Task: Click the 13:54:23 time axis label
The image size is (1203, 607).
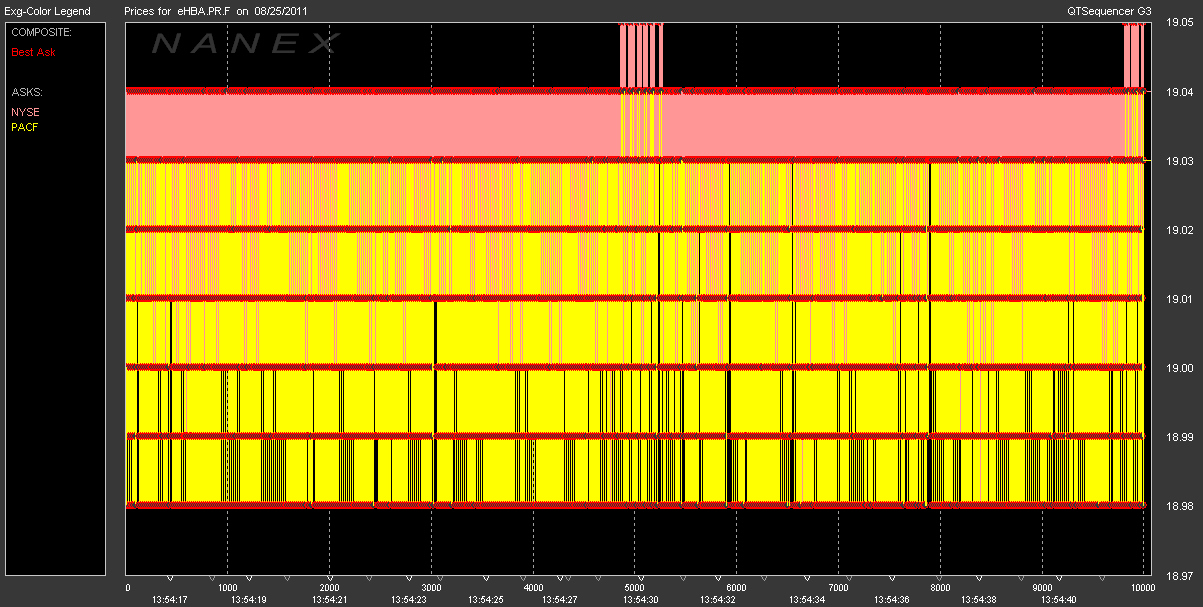Action: click(x=407, y=600)
